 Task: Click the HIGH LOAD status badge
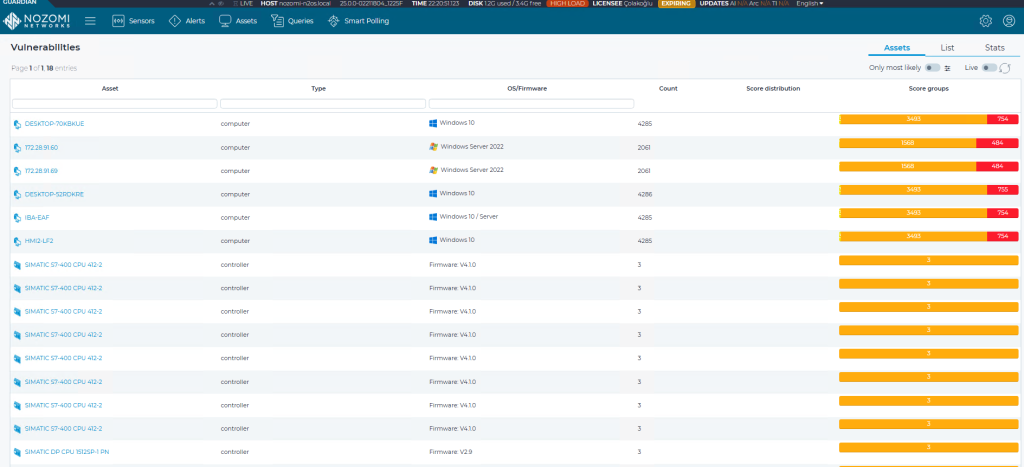(x=567, y=3)
